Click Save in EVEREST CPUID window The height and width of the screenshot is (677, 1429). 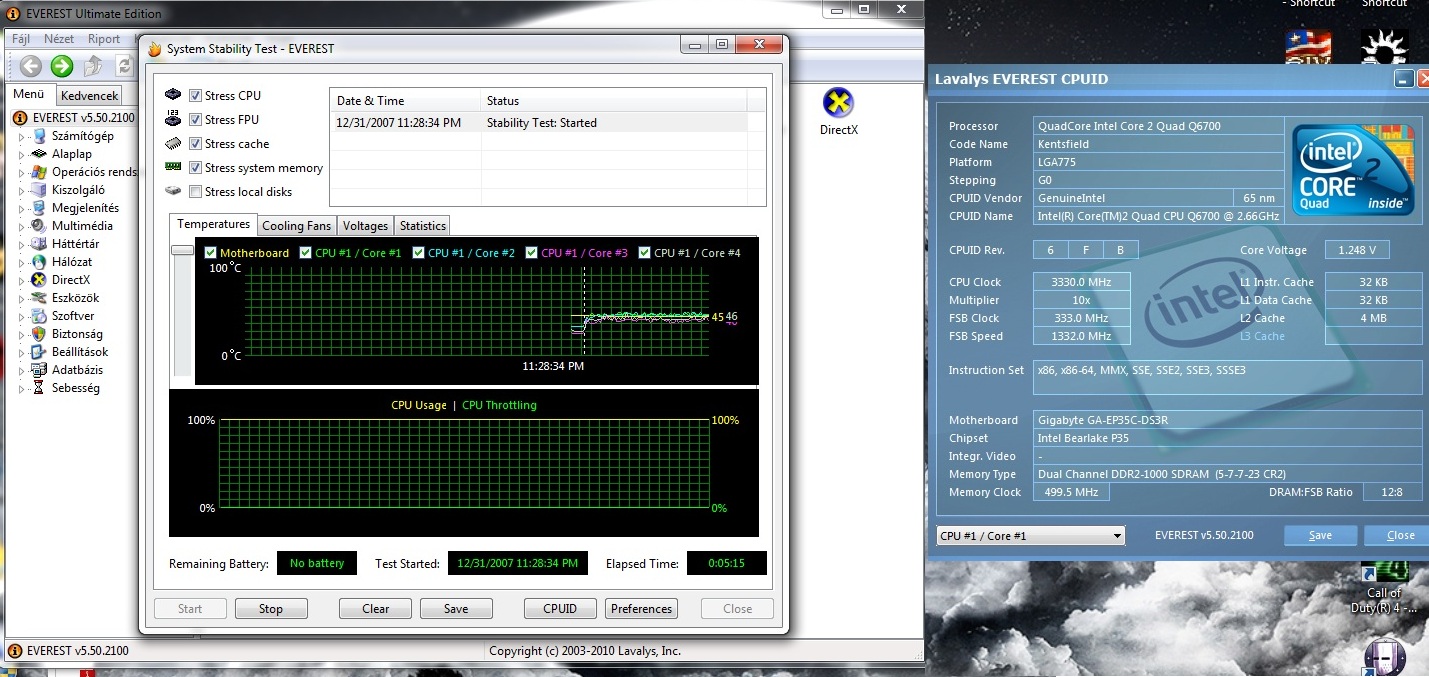1320,535
